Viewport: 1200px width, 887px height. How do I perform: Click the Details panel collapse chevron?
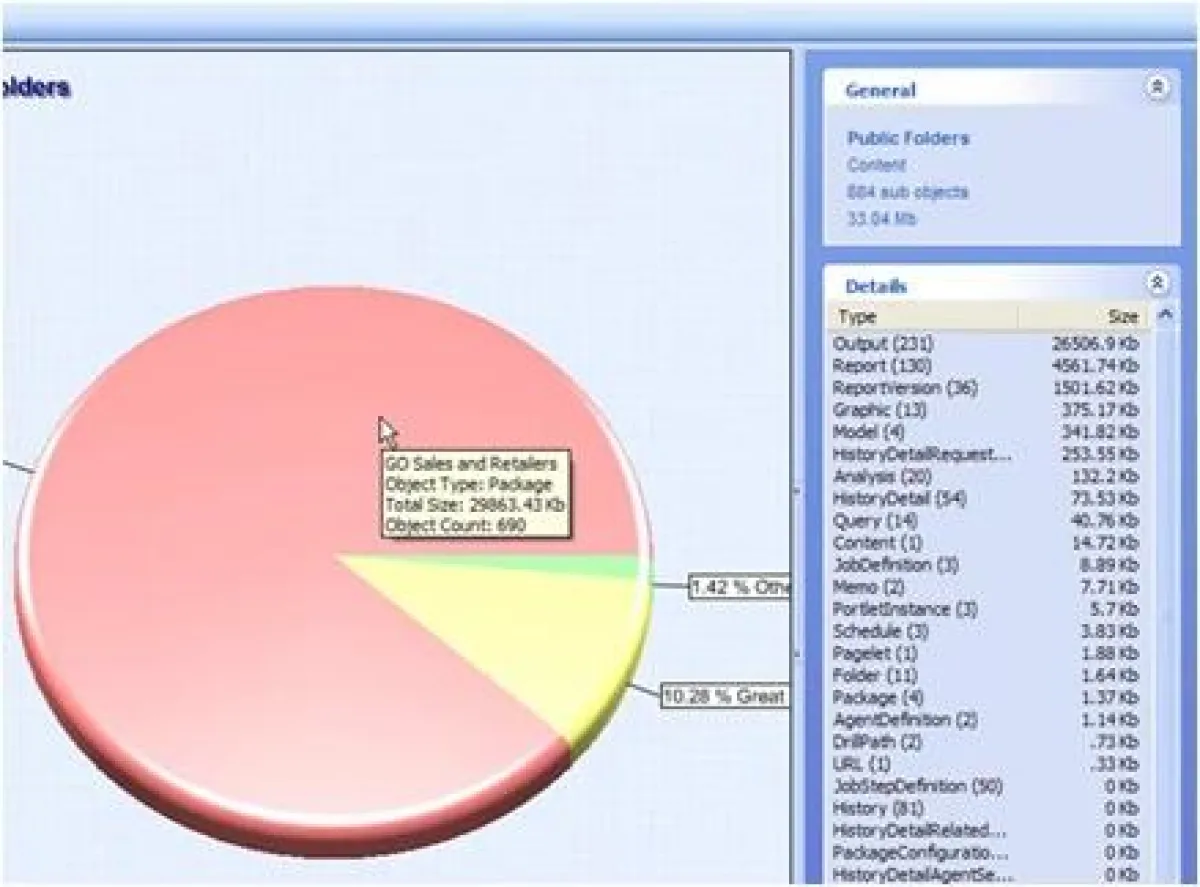tap(1160, 283)
